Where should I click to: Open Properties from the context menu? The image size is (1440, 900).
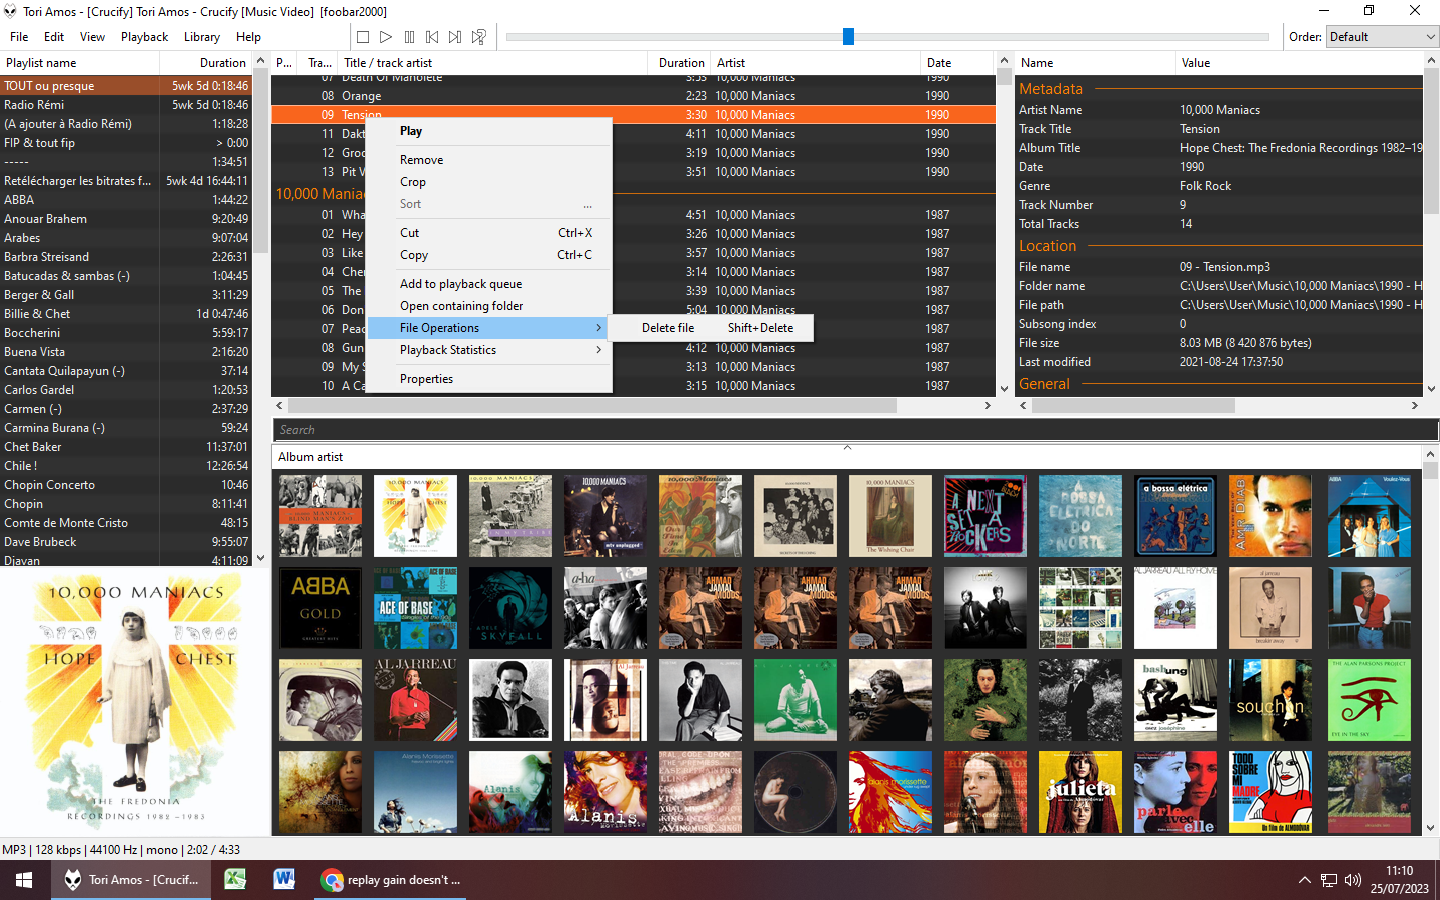(490, 379)
